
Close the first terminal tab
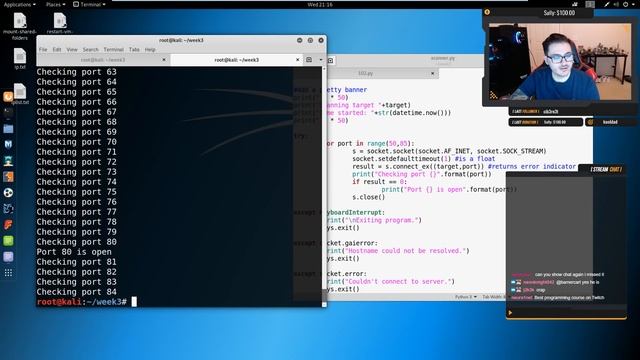click(164, 60)
